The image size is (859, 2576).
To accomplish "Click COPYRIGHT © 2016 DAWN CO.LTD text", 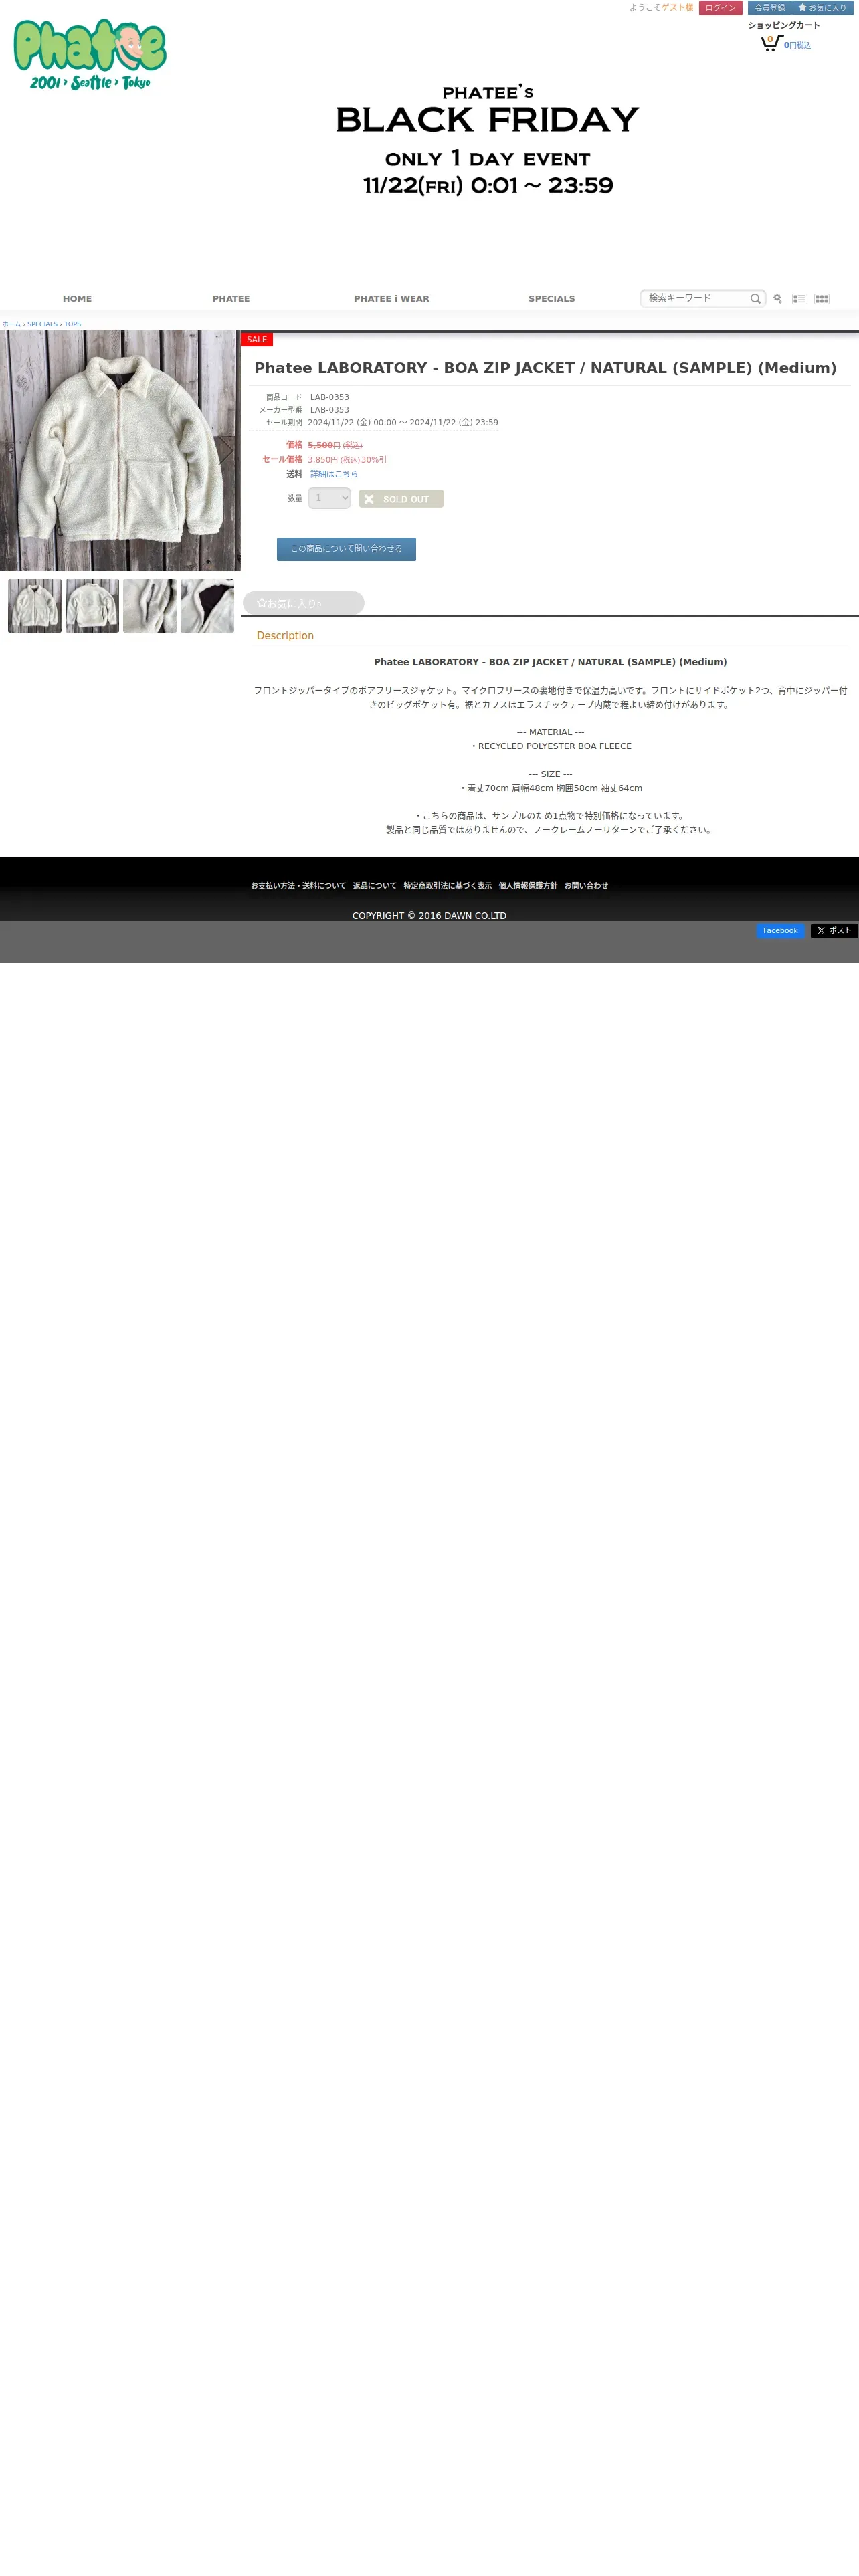I will [x=429, y=916].
